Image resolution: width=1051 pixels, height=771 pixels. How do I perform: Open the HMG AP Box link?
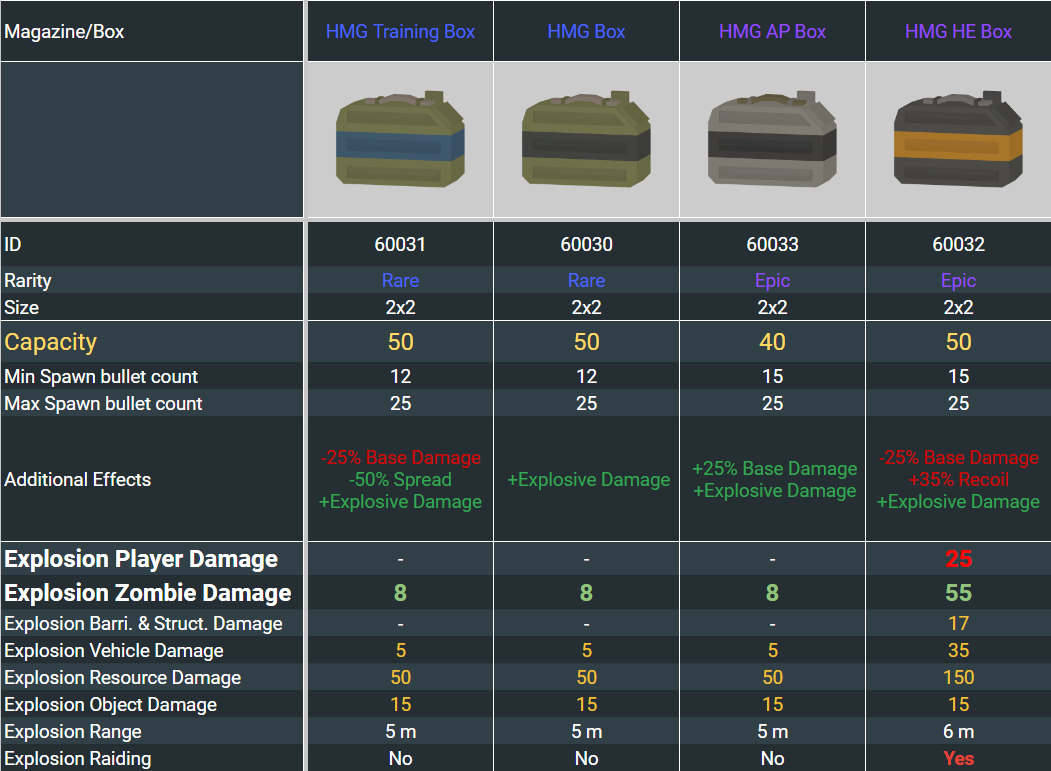(772, 31)
